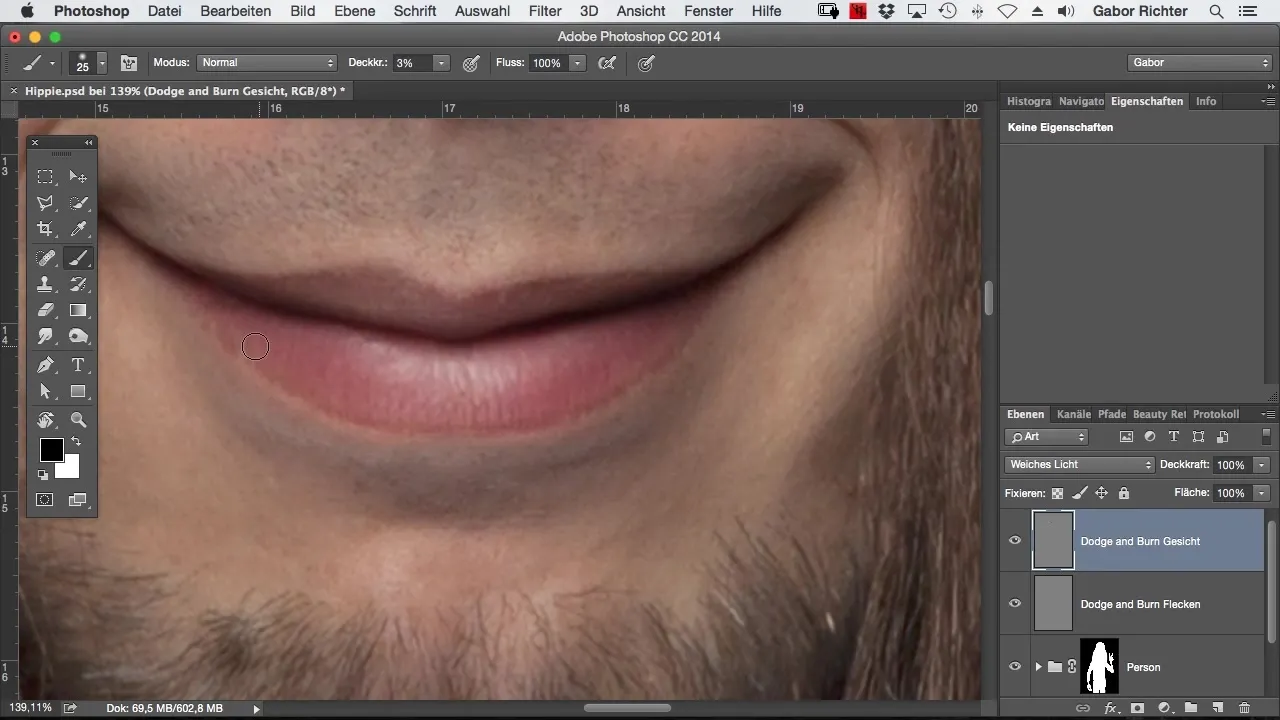Open the brush preset picker arrow
Image resolution: width=1280 pixels, height=720 pixels.
[102, 63]
